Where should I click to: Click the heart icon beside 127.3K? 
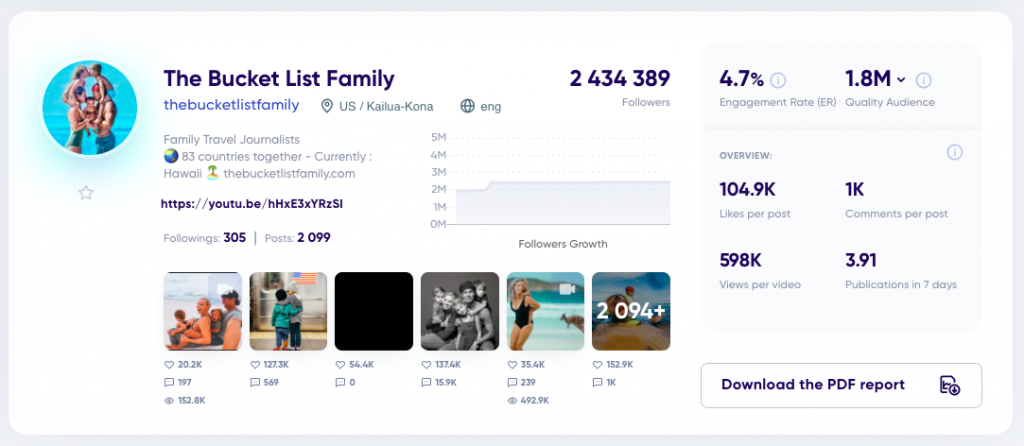[x=255, y=364]
